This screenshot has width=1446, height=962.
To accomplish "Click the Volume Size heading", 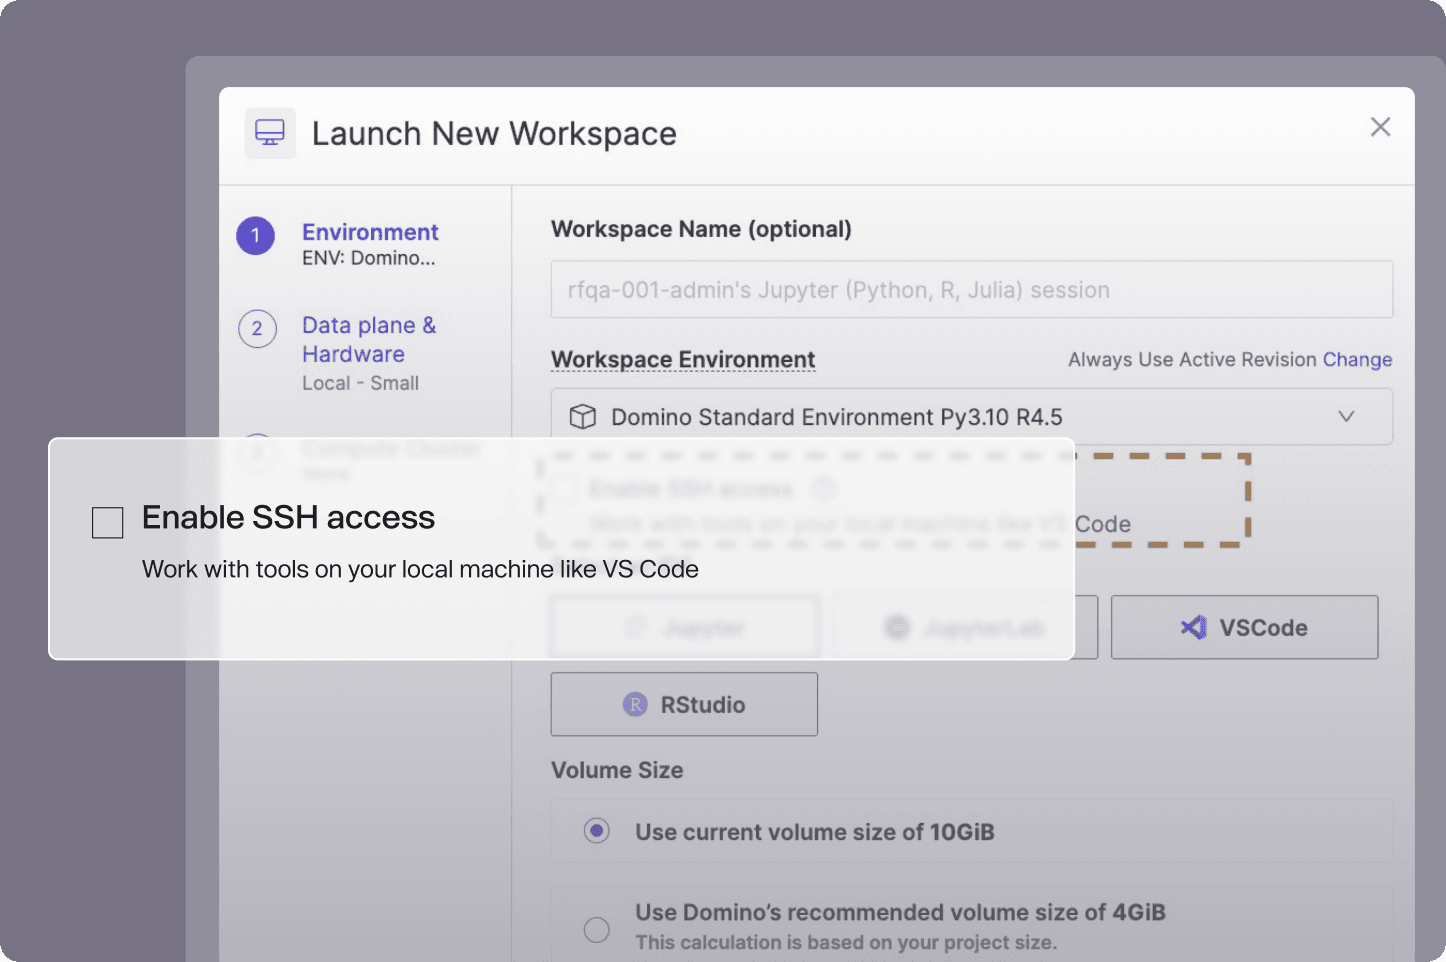I will click(x=617, y=770).
